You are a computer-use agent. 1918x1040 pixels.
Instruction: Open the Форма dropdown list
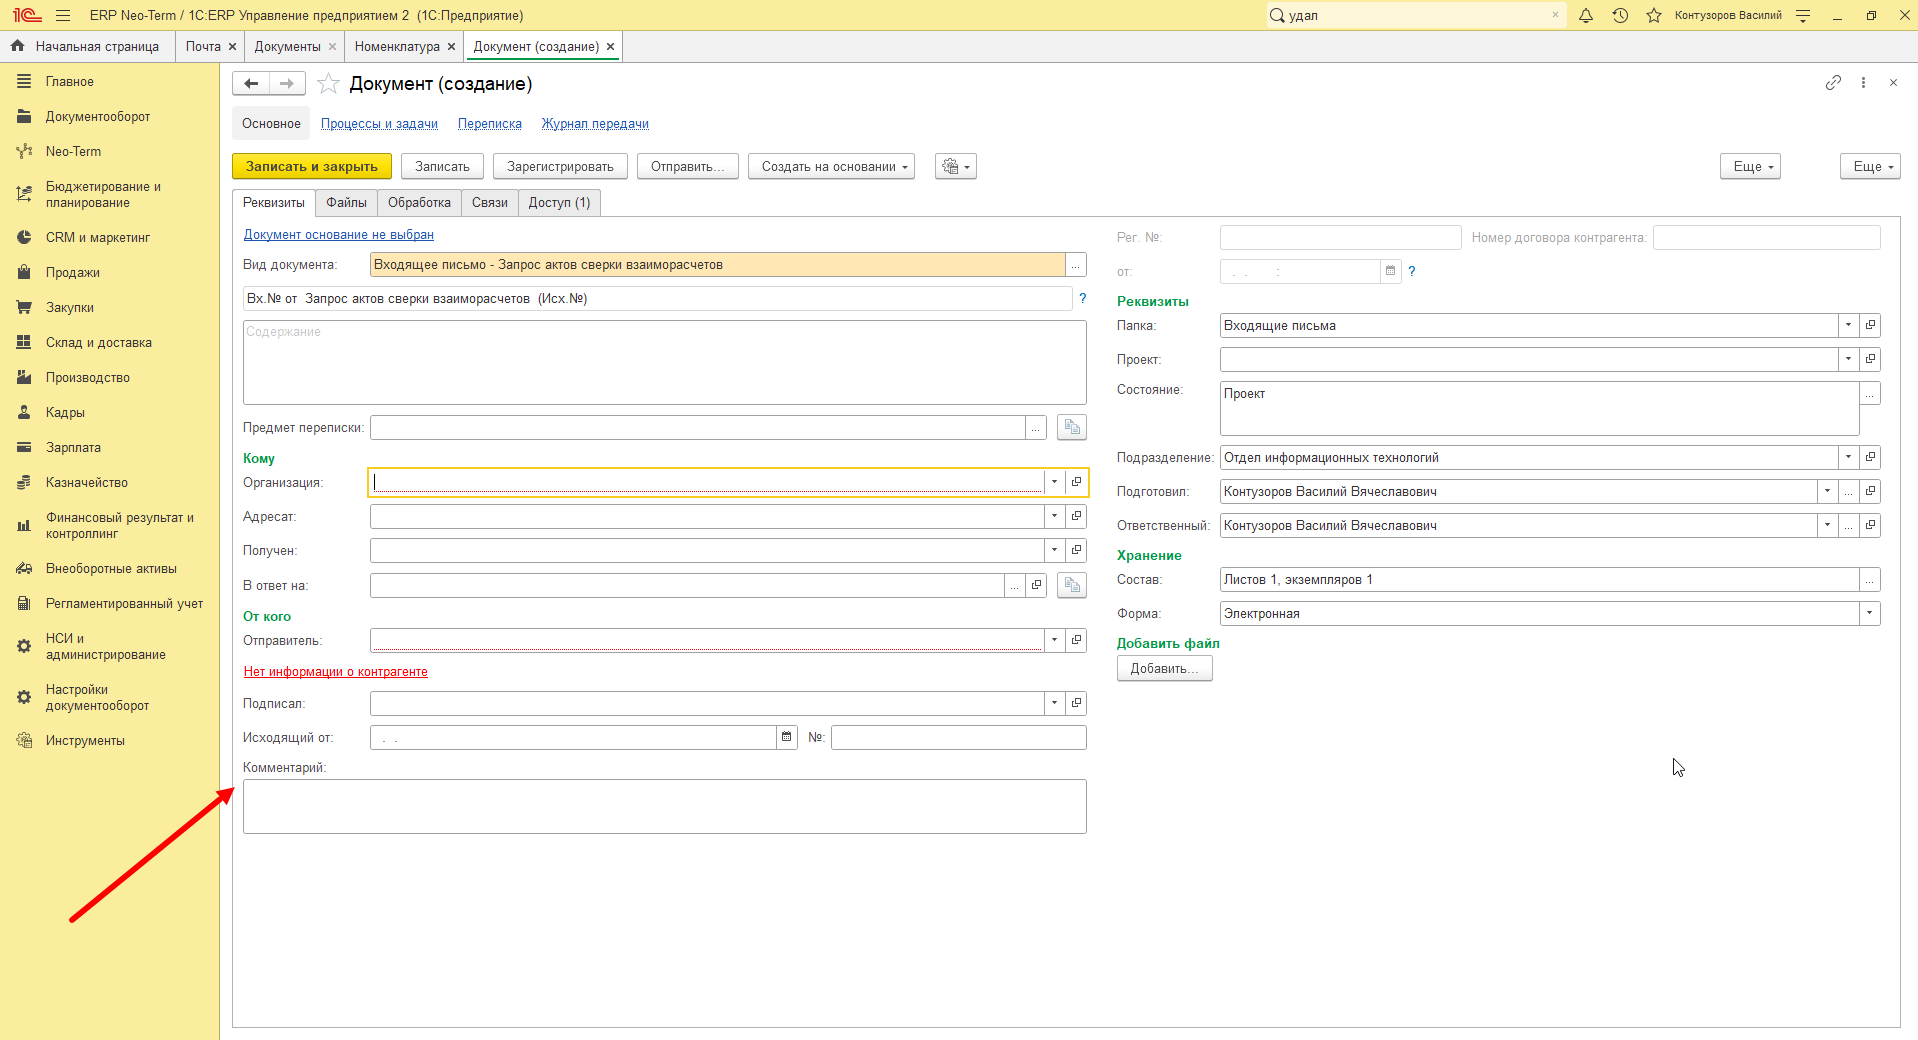pos(1870,613)
